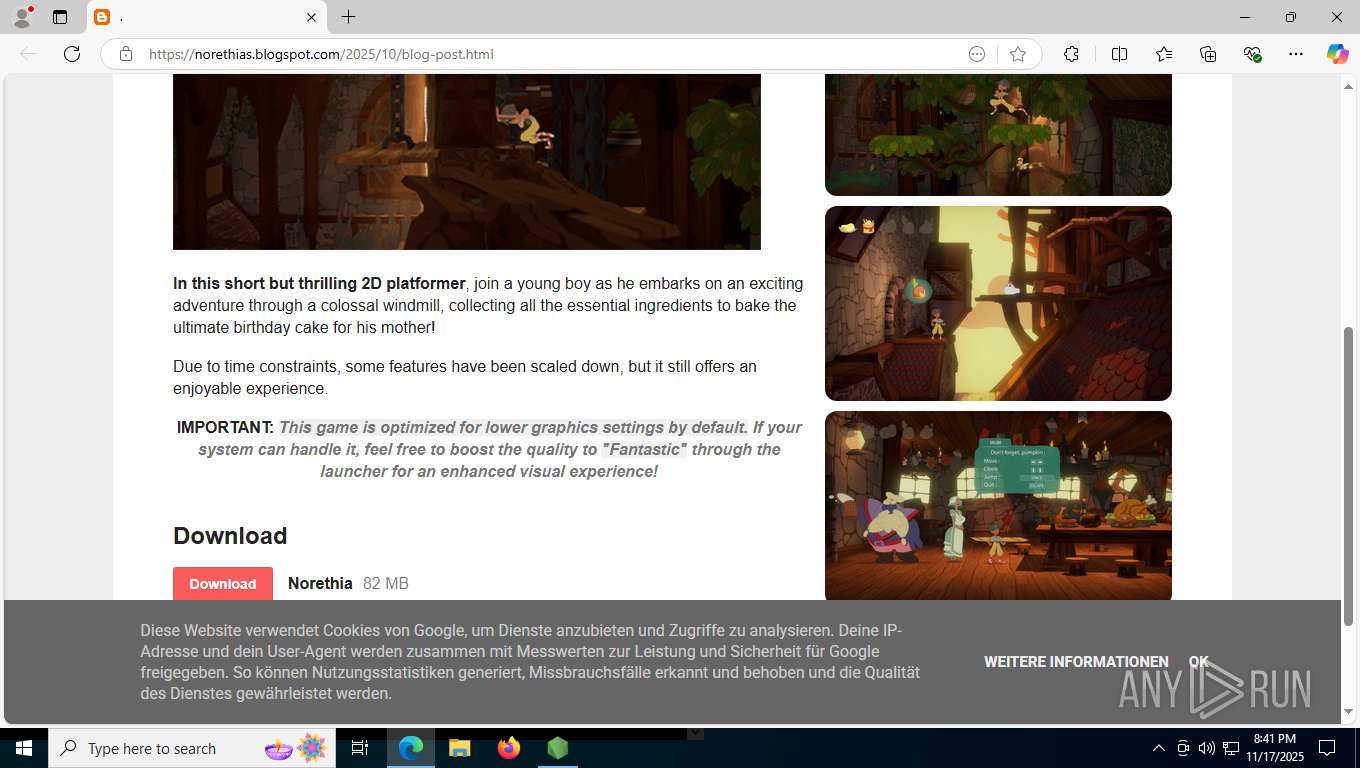Click the Blogger tab favicon
Image resolution: width=1360 pixels, height=768 pixels.
click(102, 17)
